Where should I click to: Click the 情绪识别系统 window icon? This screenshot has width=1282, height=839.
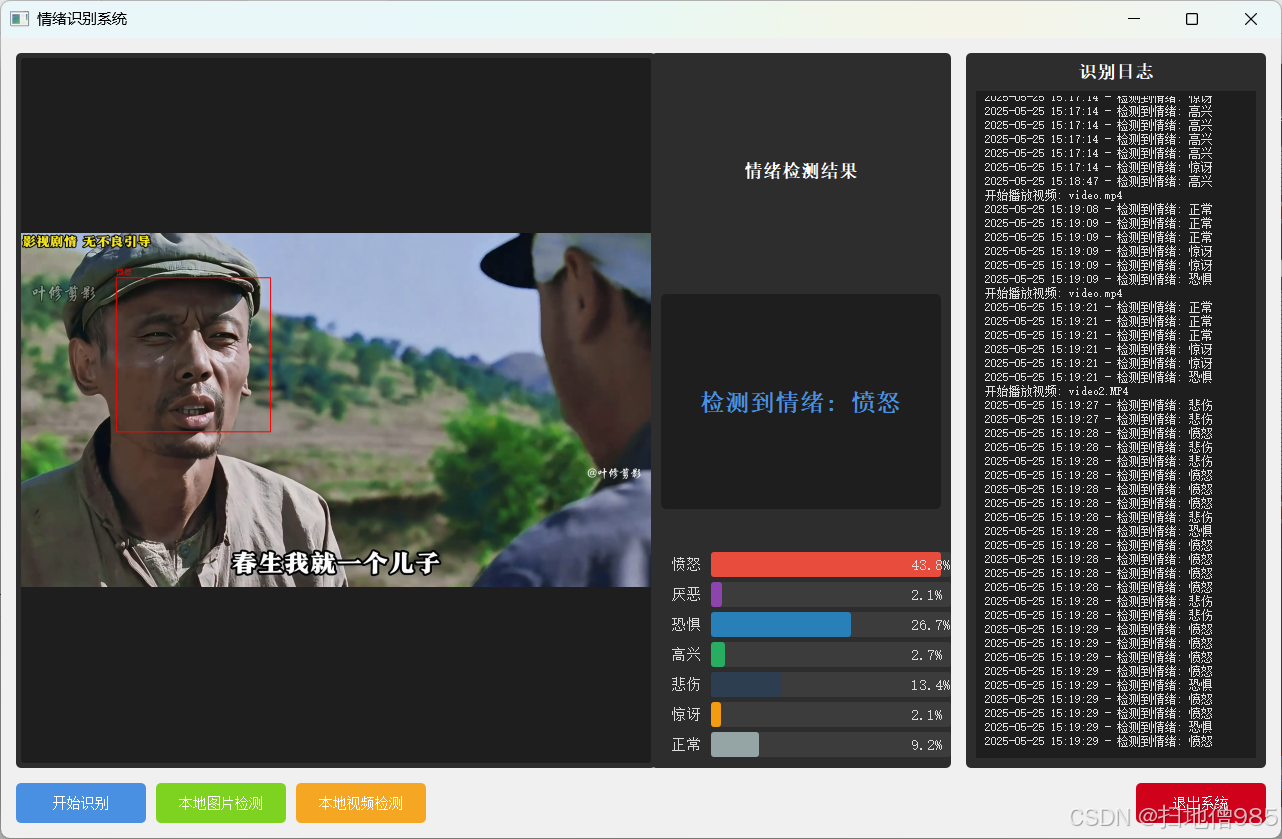pos(19,19)
